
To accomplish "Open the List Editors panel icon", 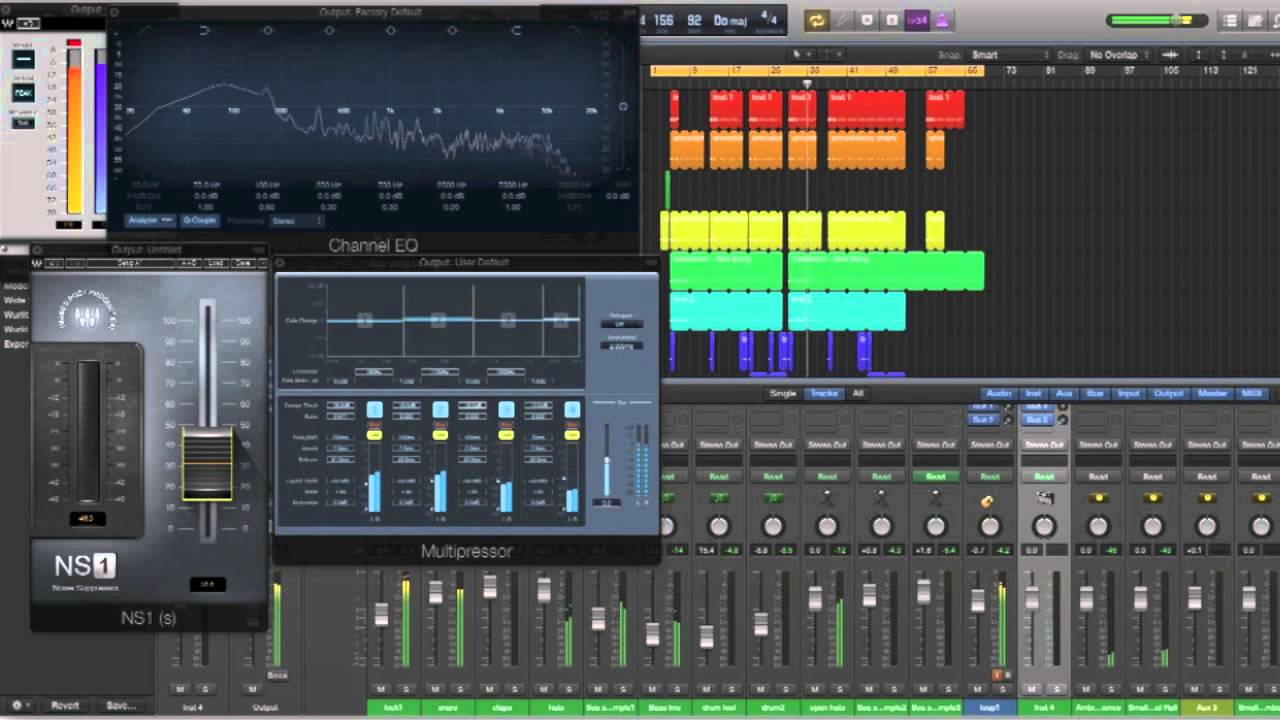I will click(1230, 21).
